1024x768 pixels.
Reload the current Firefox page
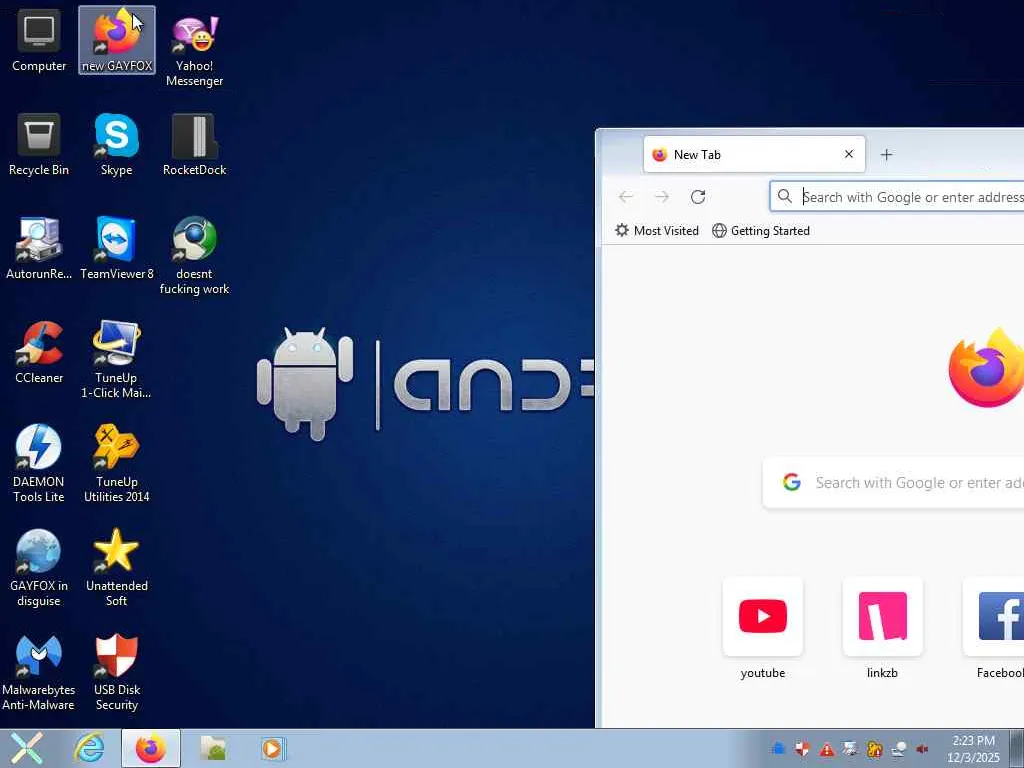[x=698, y=197]
